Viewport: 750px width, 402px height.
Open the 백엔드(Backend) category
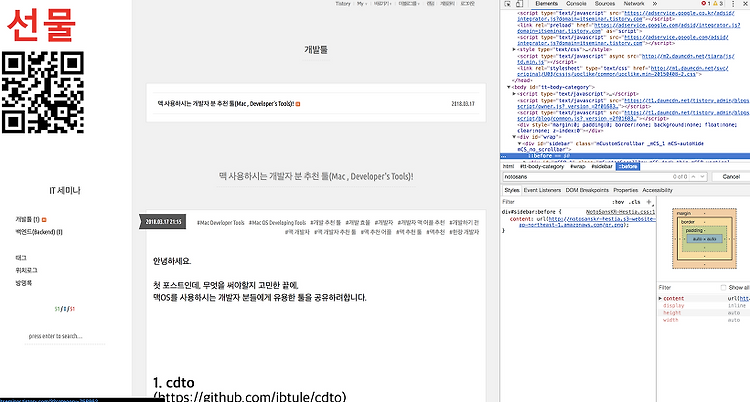39,232
